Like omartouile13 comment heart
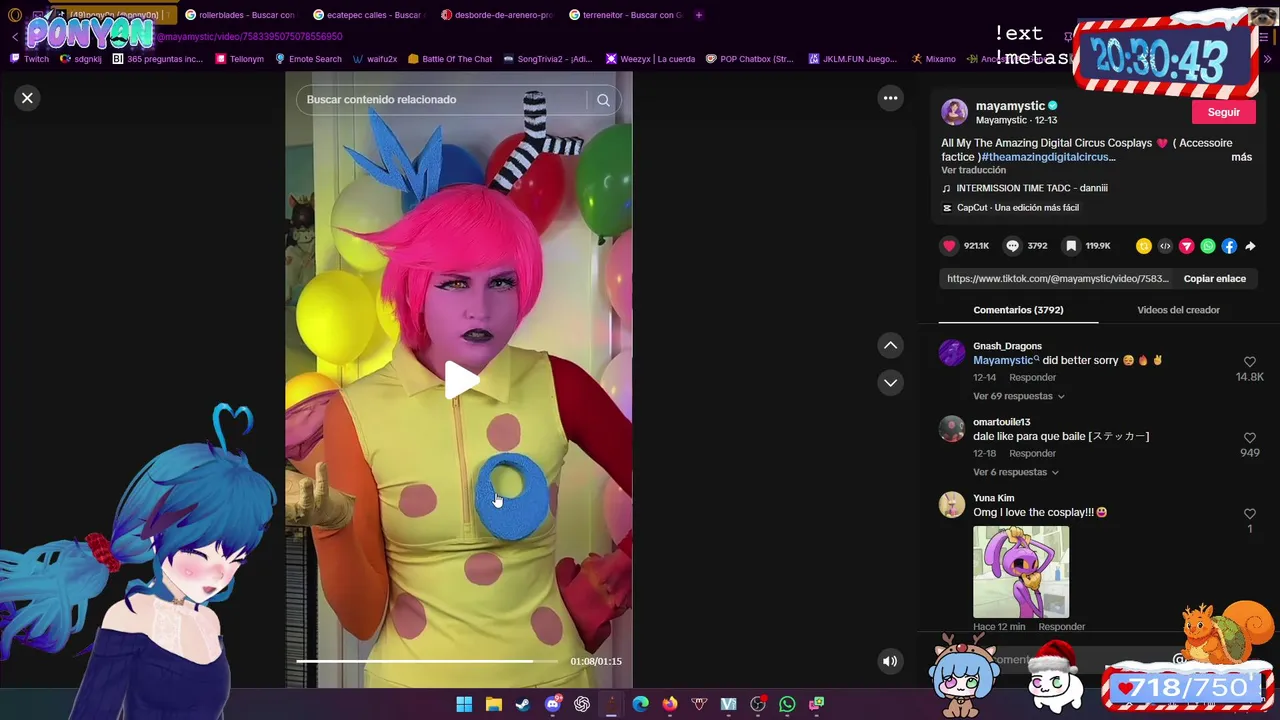The width and height of the screenshot is (1280, 720). 1249,438
